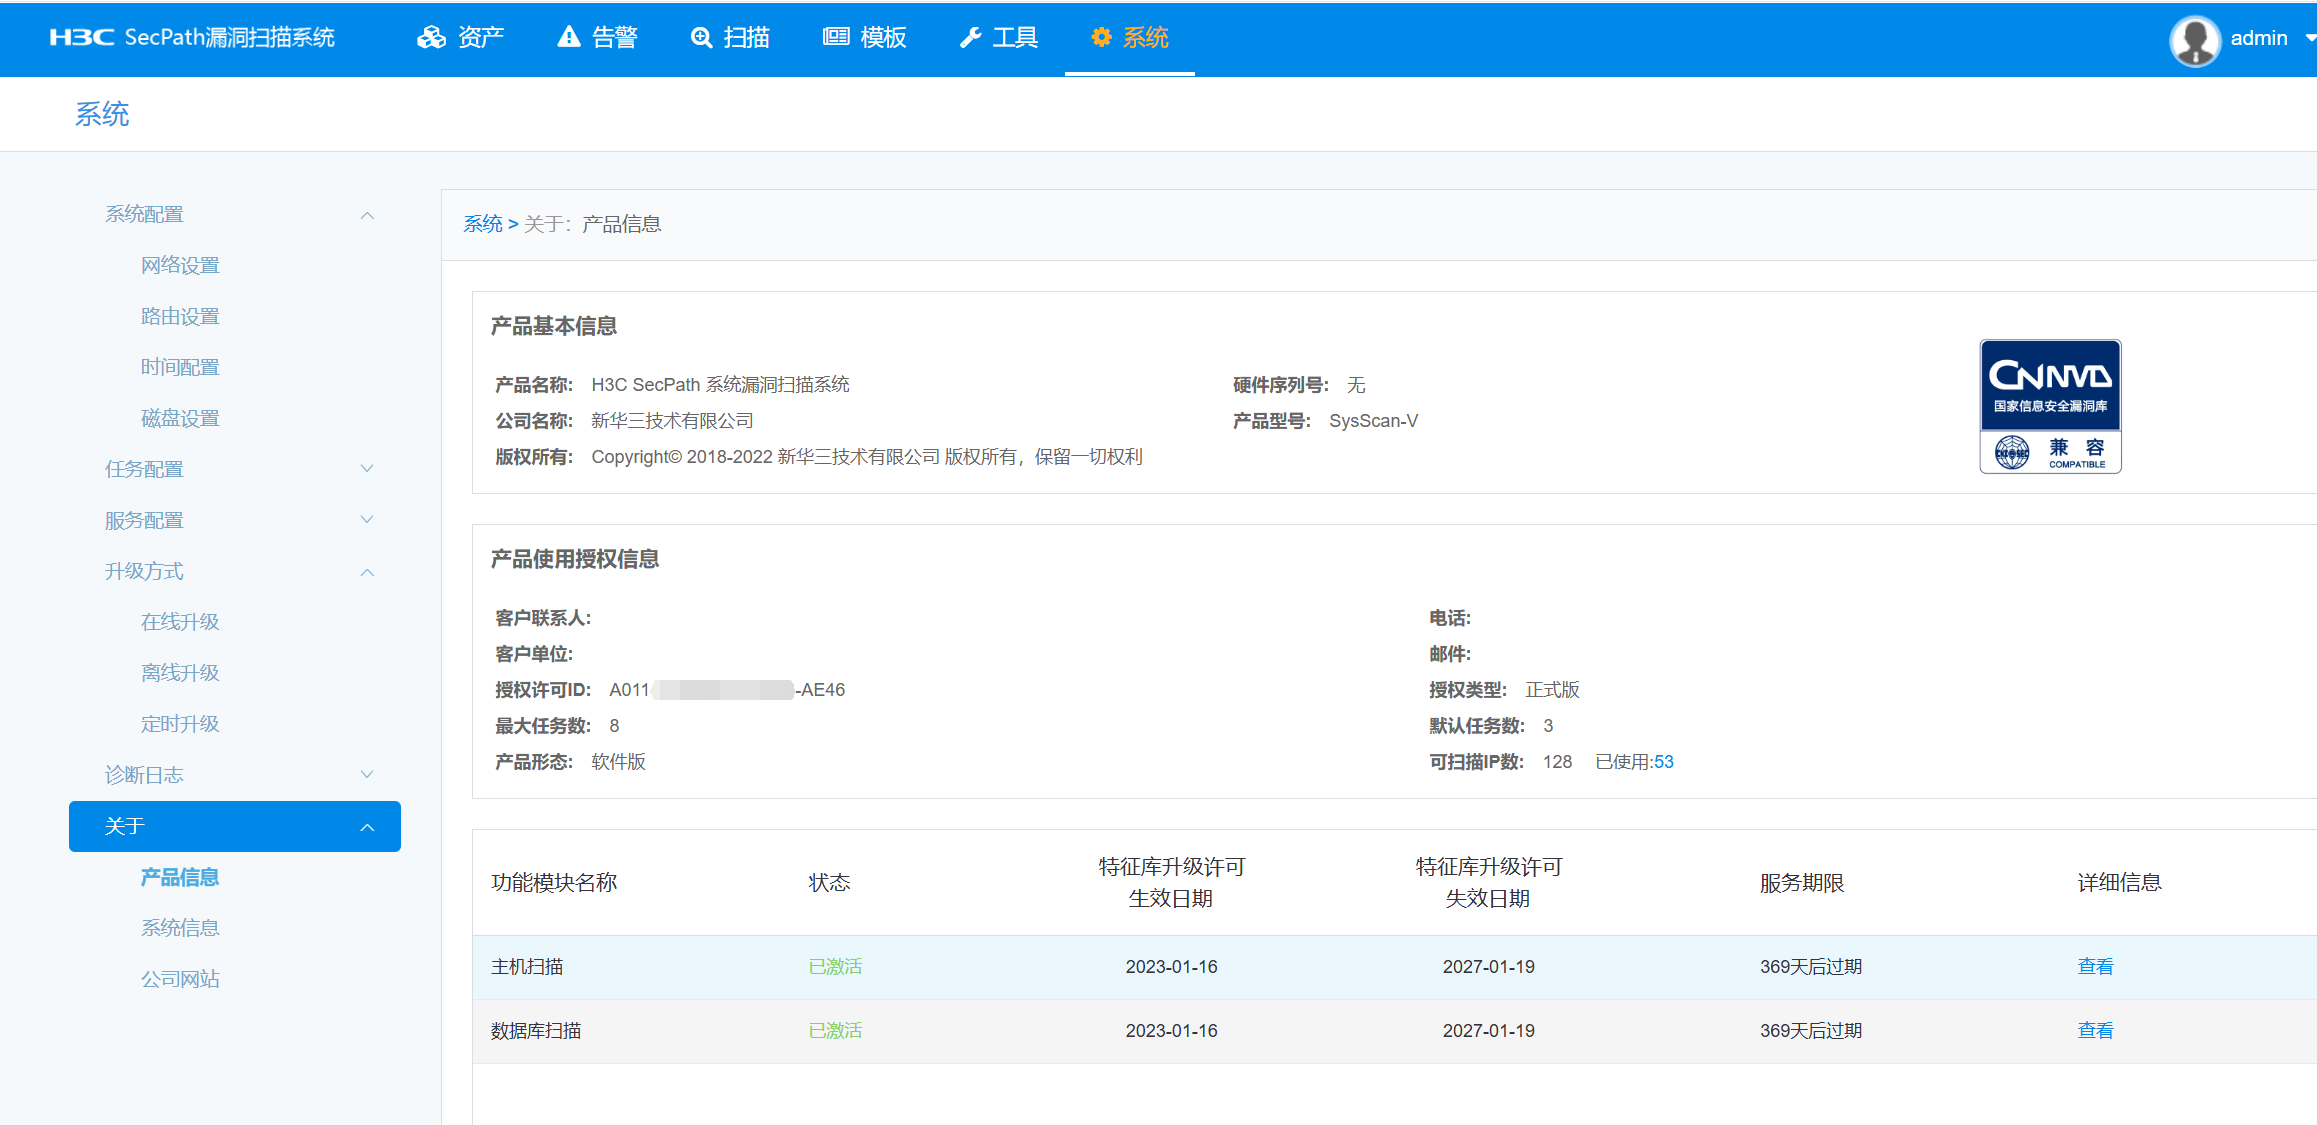The image size is (2317, 1125).
Task: Click the 系统 breadcrumb link
Action: [482, 224]
